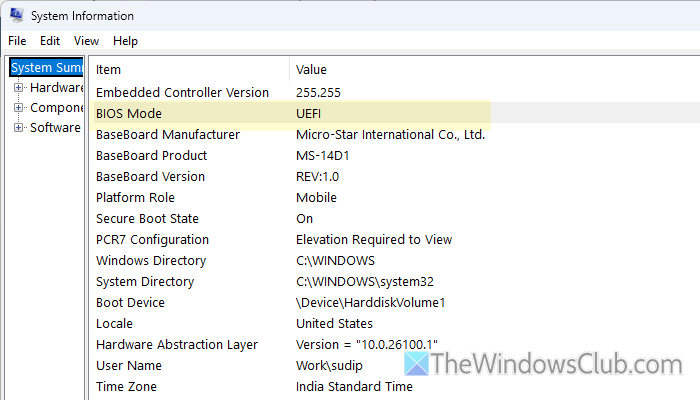Screen dimensions: 700x400
Task: Select Secure Boot State row
Action: click(x=395, y=218)
